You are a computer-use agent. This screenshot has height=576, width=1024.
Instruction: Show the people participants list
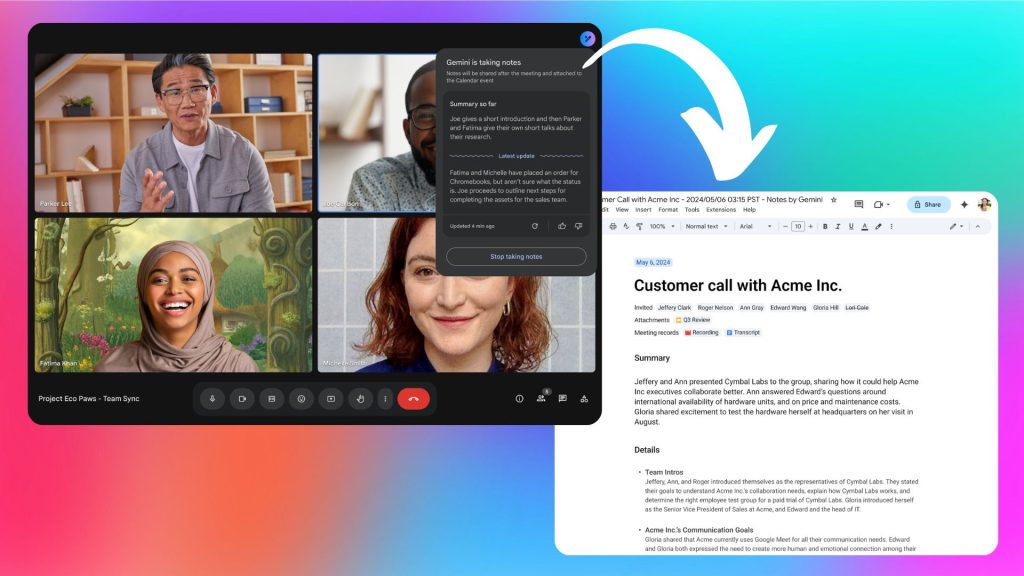coord(541,399)
